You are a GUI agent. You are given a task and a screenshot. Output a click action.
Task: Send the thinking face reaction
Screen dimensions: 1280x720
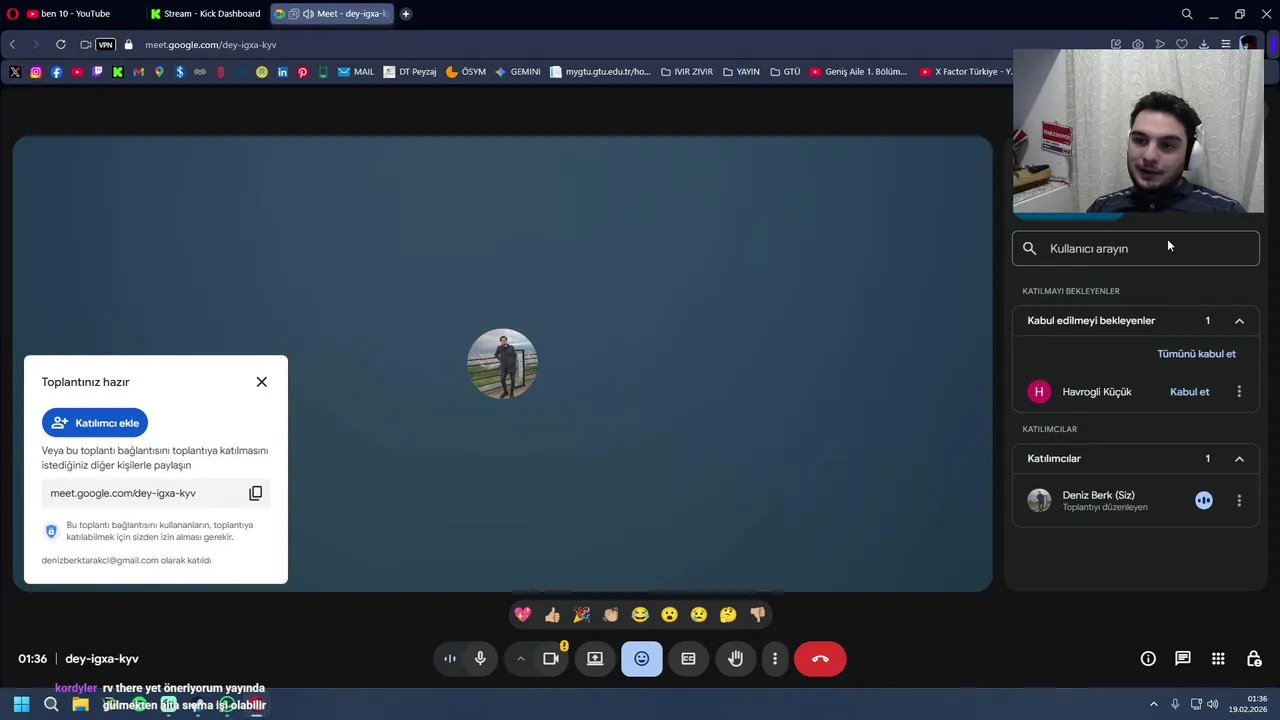click(x=728, y=614)
